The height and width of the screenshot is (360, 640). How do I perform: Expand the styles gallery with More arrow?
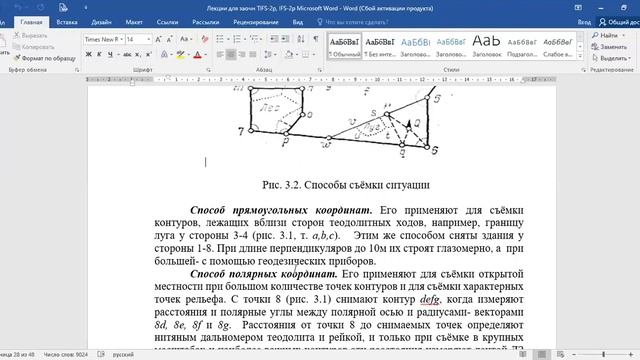pyautogui.click(x=580, y=56)
